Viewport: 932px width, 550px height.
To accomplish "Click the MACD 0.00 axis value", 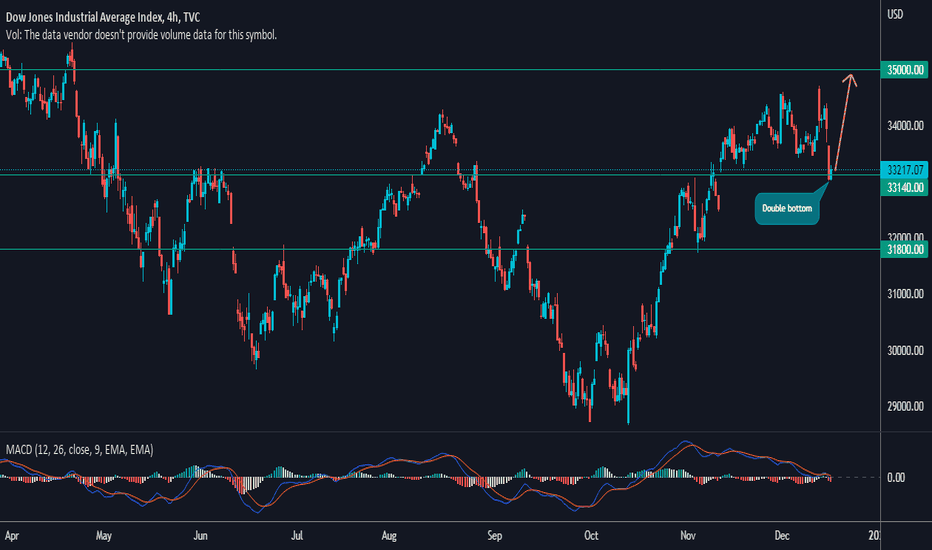I will (x=896, y=477).
